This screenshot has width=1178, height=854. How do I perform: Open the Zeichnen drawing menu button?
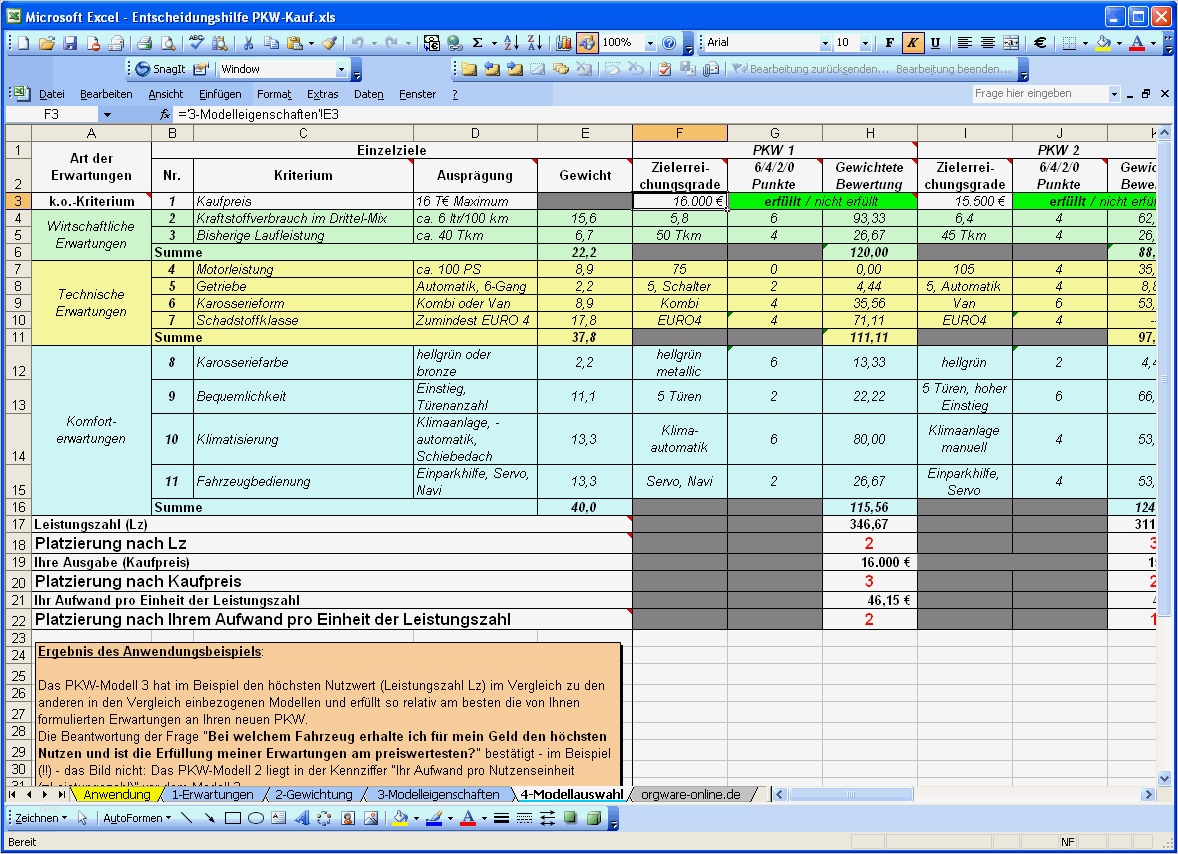pyautogui.click(x=41, y=818)
